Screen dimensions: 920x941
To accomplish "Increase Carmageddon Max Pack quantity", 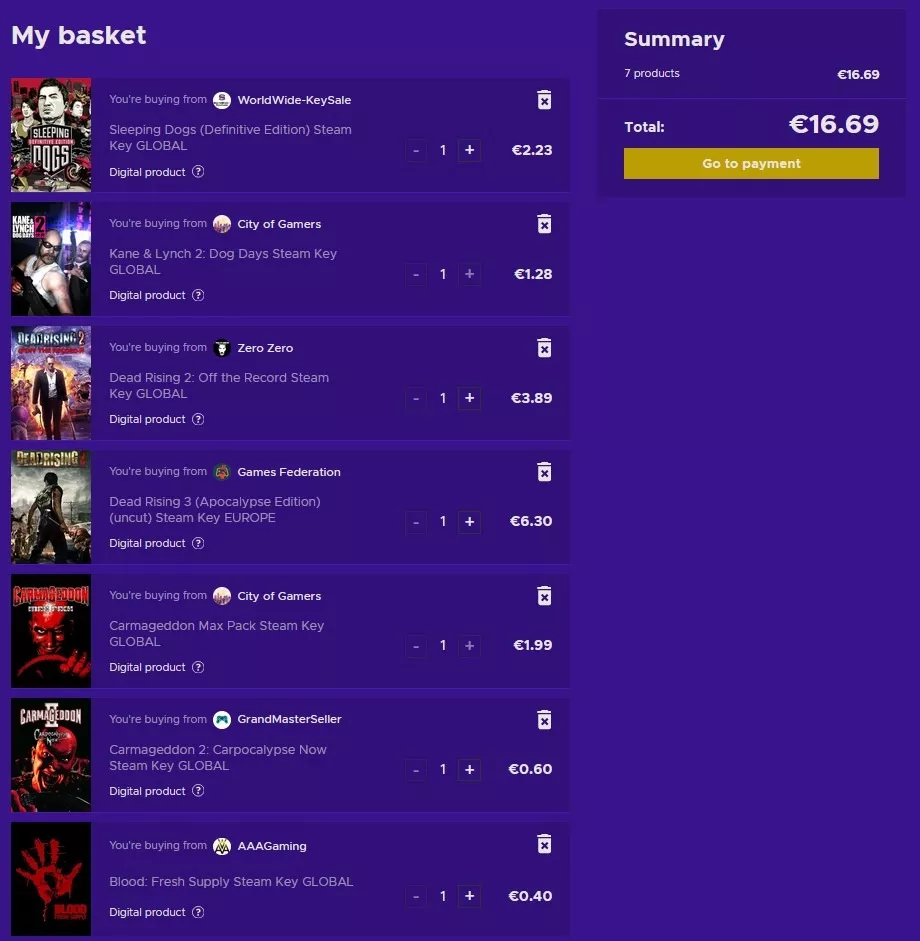I will coord(469,646).
